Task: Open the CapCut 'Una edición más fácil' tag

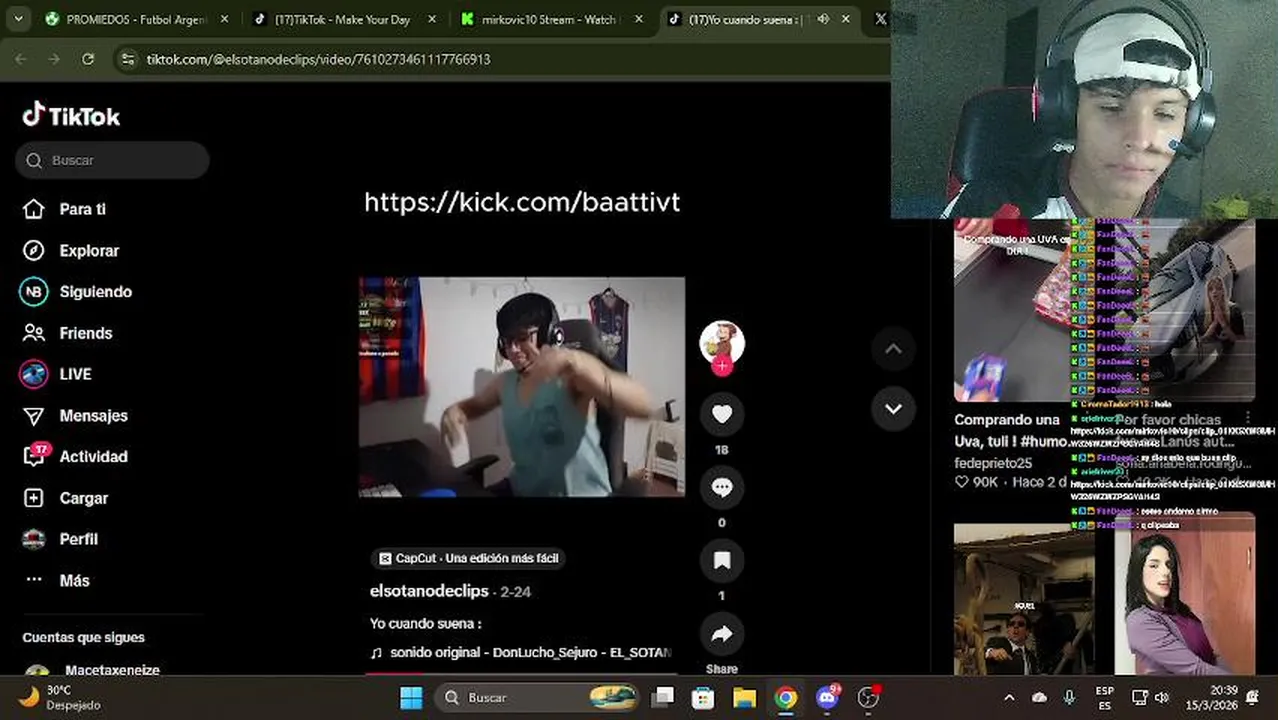Action: tap(468, 558)
